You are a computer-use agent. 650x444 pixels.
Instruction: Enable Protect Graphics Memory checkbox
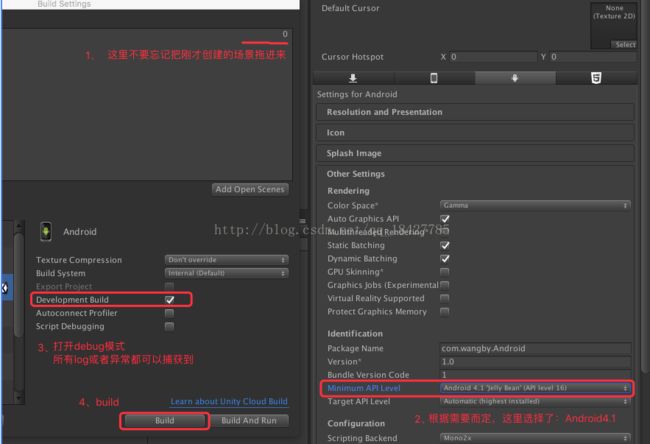(x=444, y=312)
